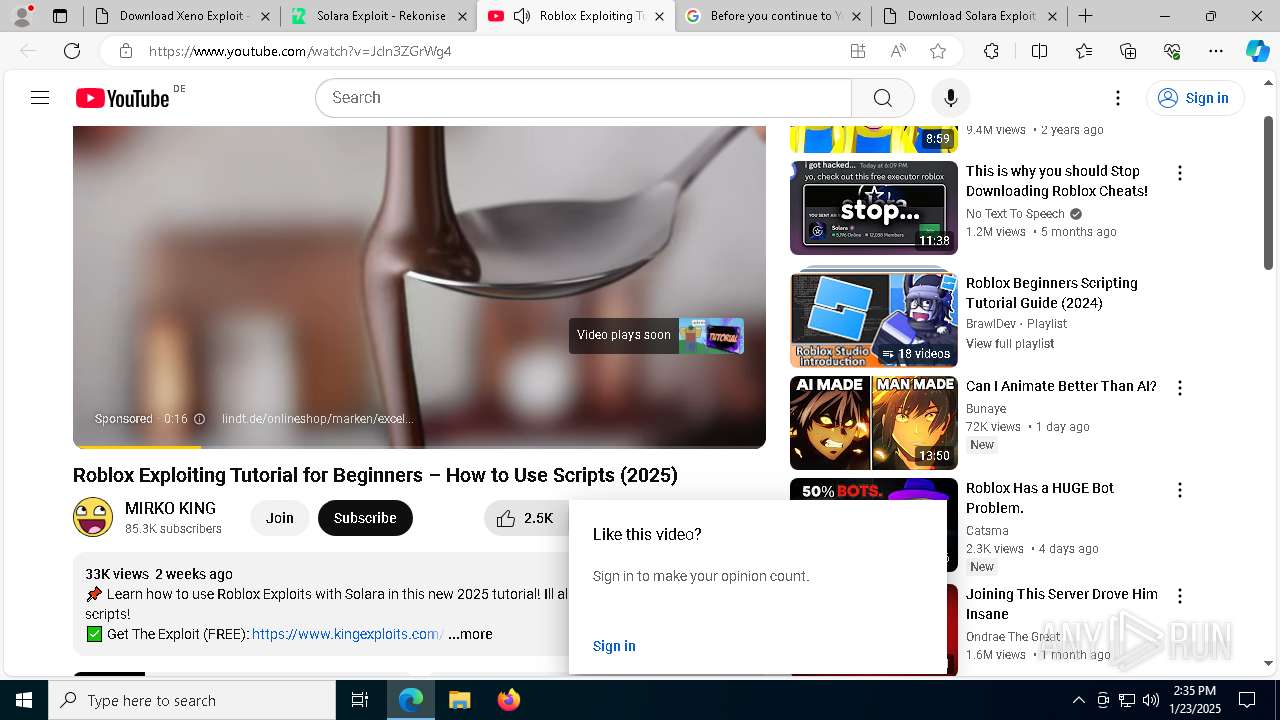Screen dimensions: 1280x720
Task: Open the Edge extensions puzzle icon
Action: pyautogui.click(x=991, y=51)
